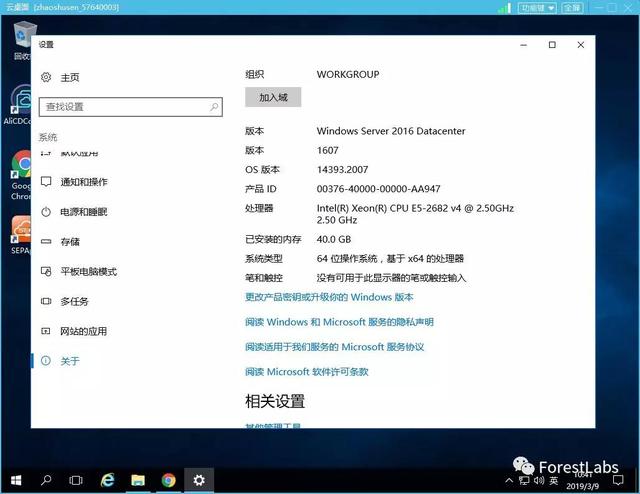Click the Settings gear on the taskbar
Screen dimensions: 640x494
199,481
